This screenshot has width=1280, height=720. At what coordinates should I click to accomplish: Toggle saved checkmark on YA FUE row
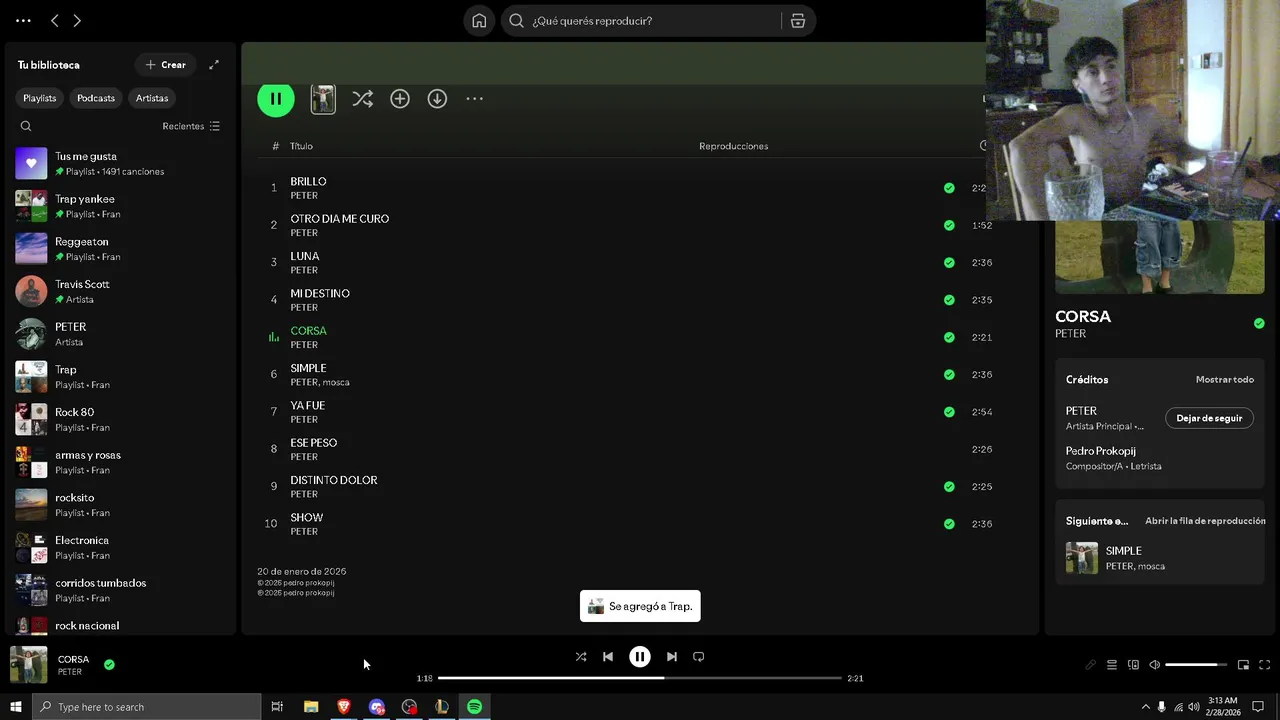click(x=949, y=412)
